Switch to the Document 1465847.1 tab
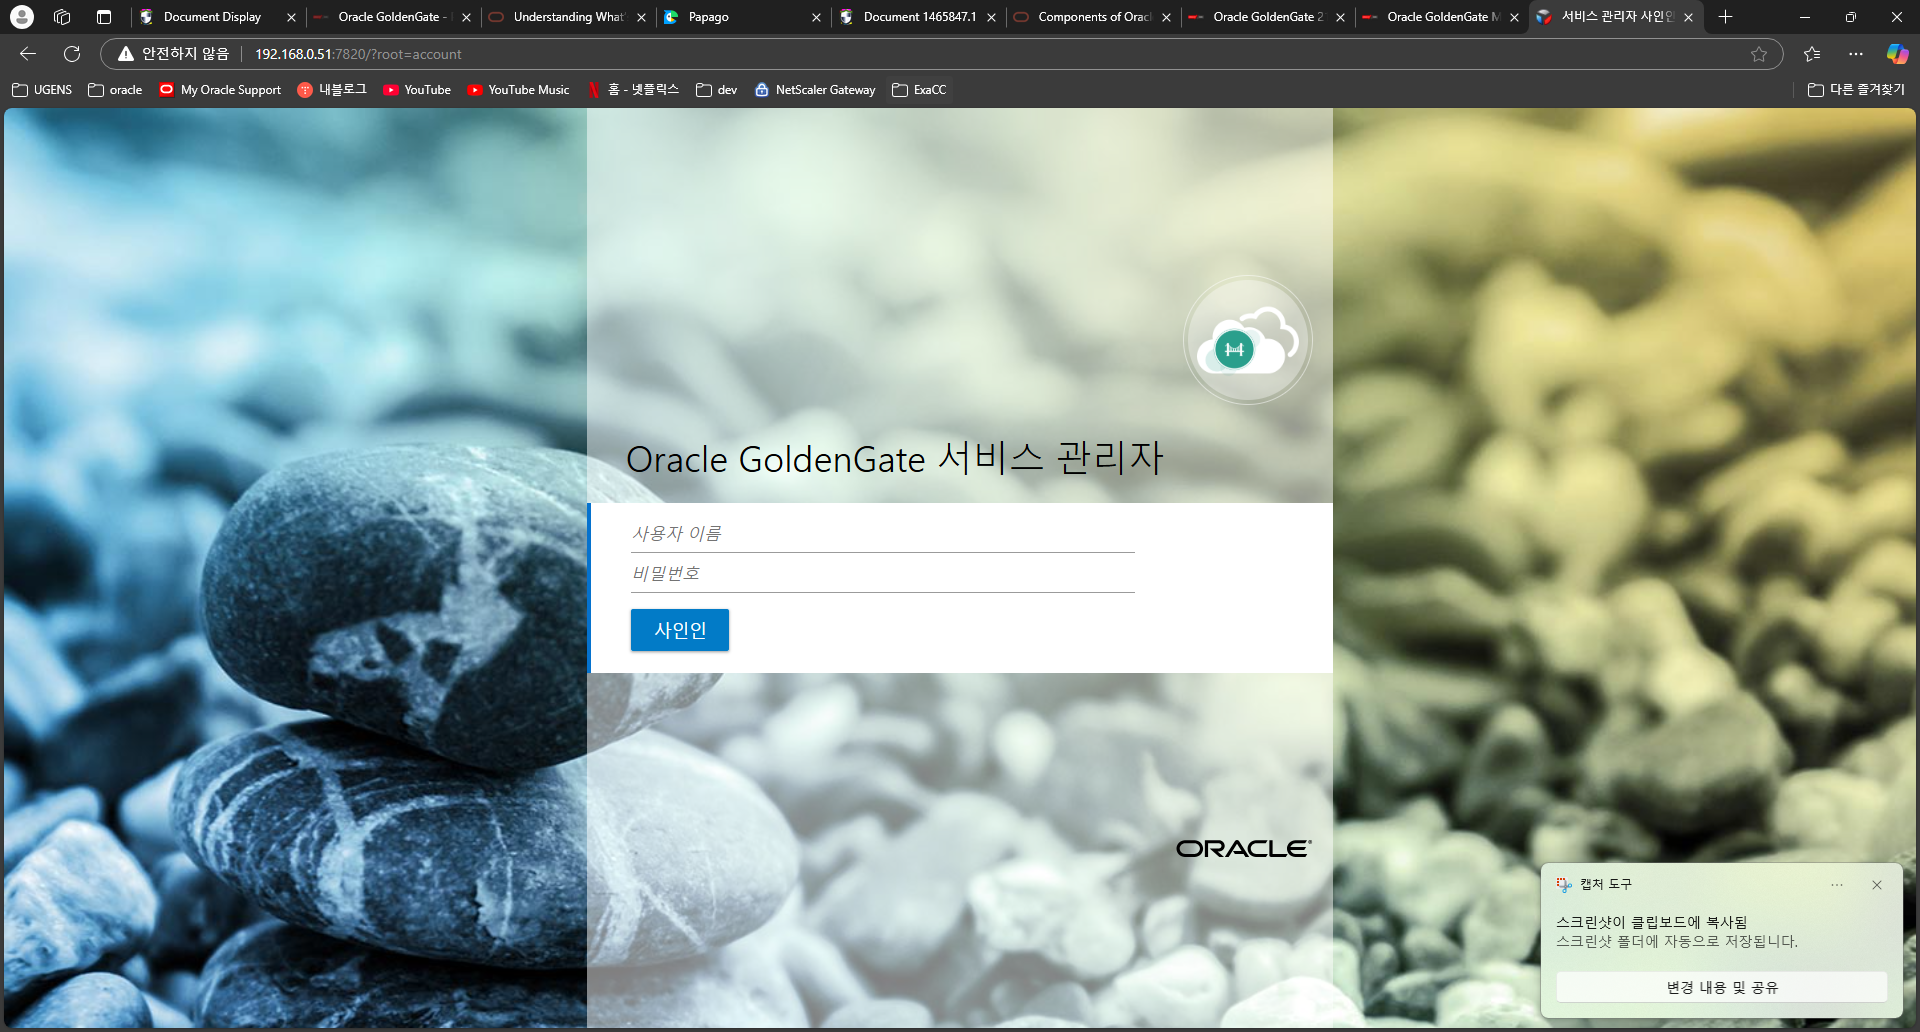This screenshot has height=1032, width=1920. (x=919, y=17)
